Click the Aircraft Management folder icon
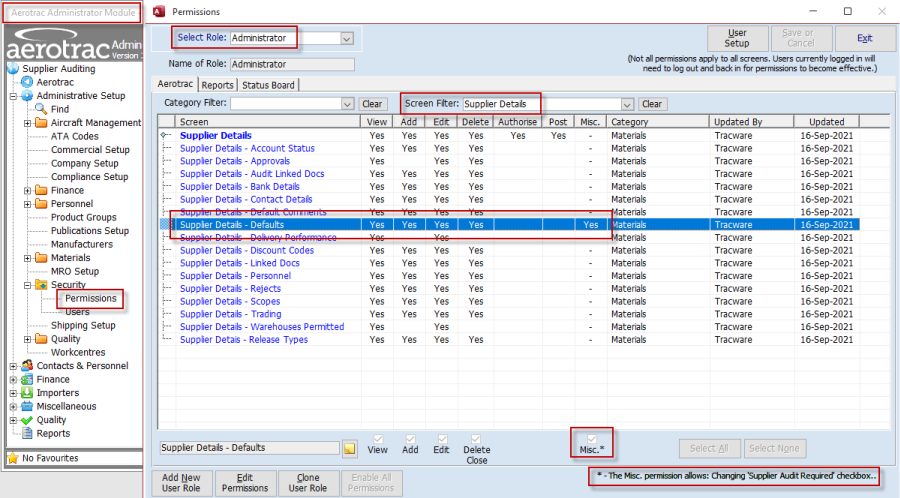 pos(42,123)
